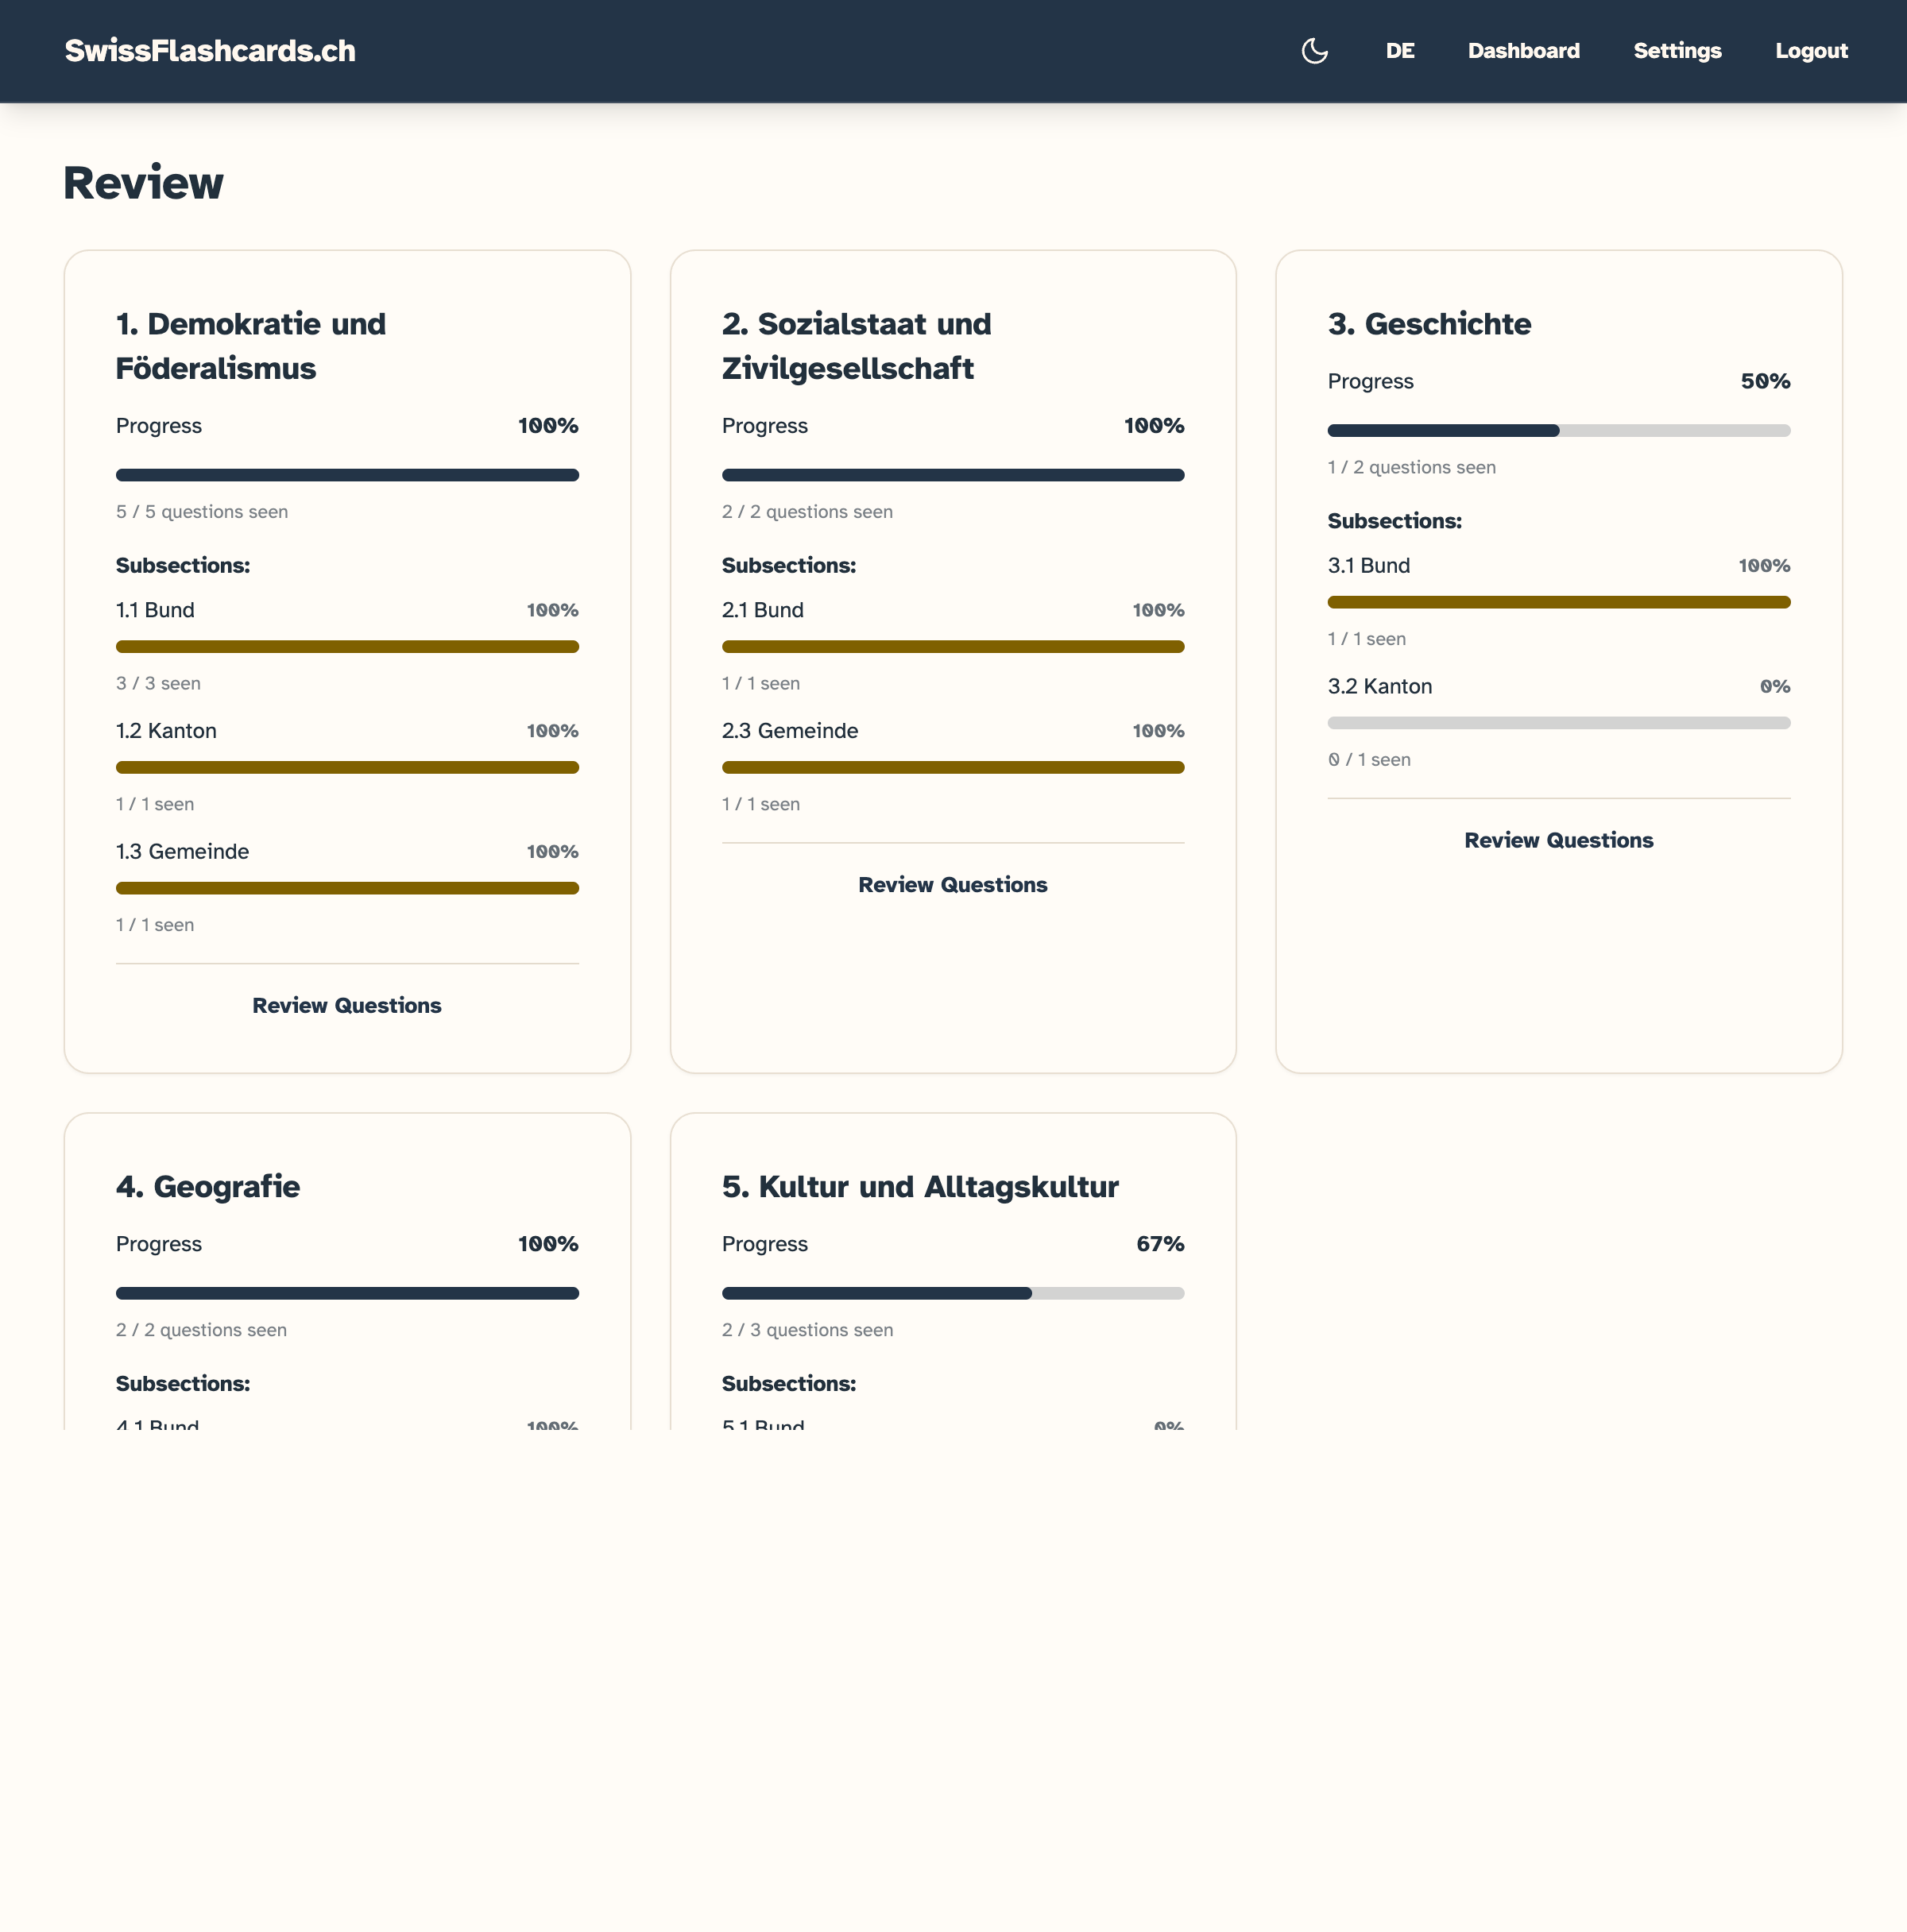Click '1 / 2 questions seen' text
Screen dimensions: 1907x1932
click(x=1411, y=467)
